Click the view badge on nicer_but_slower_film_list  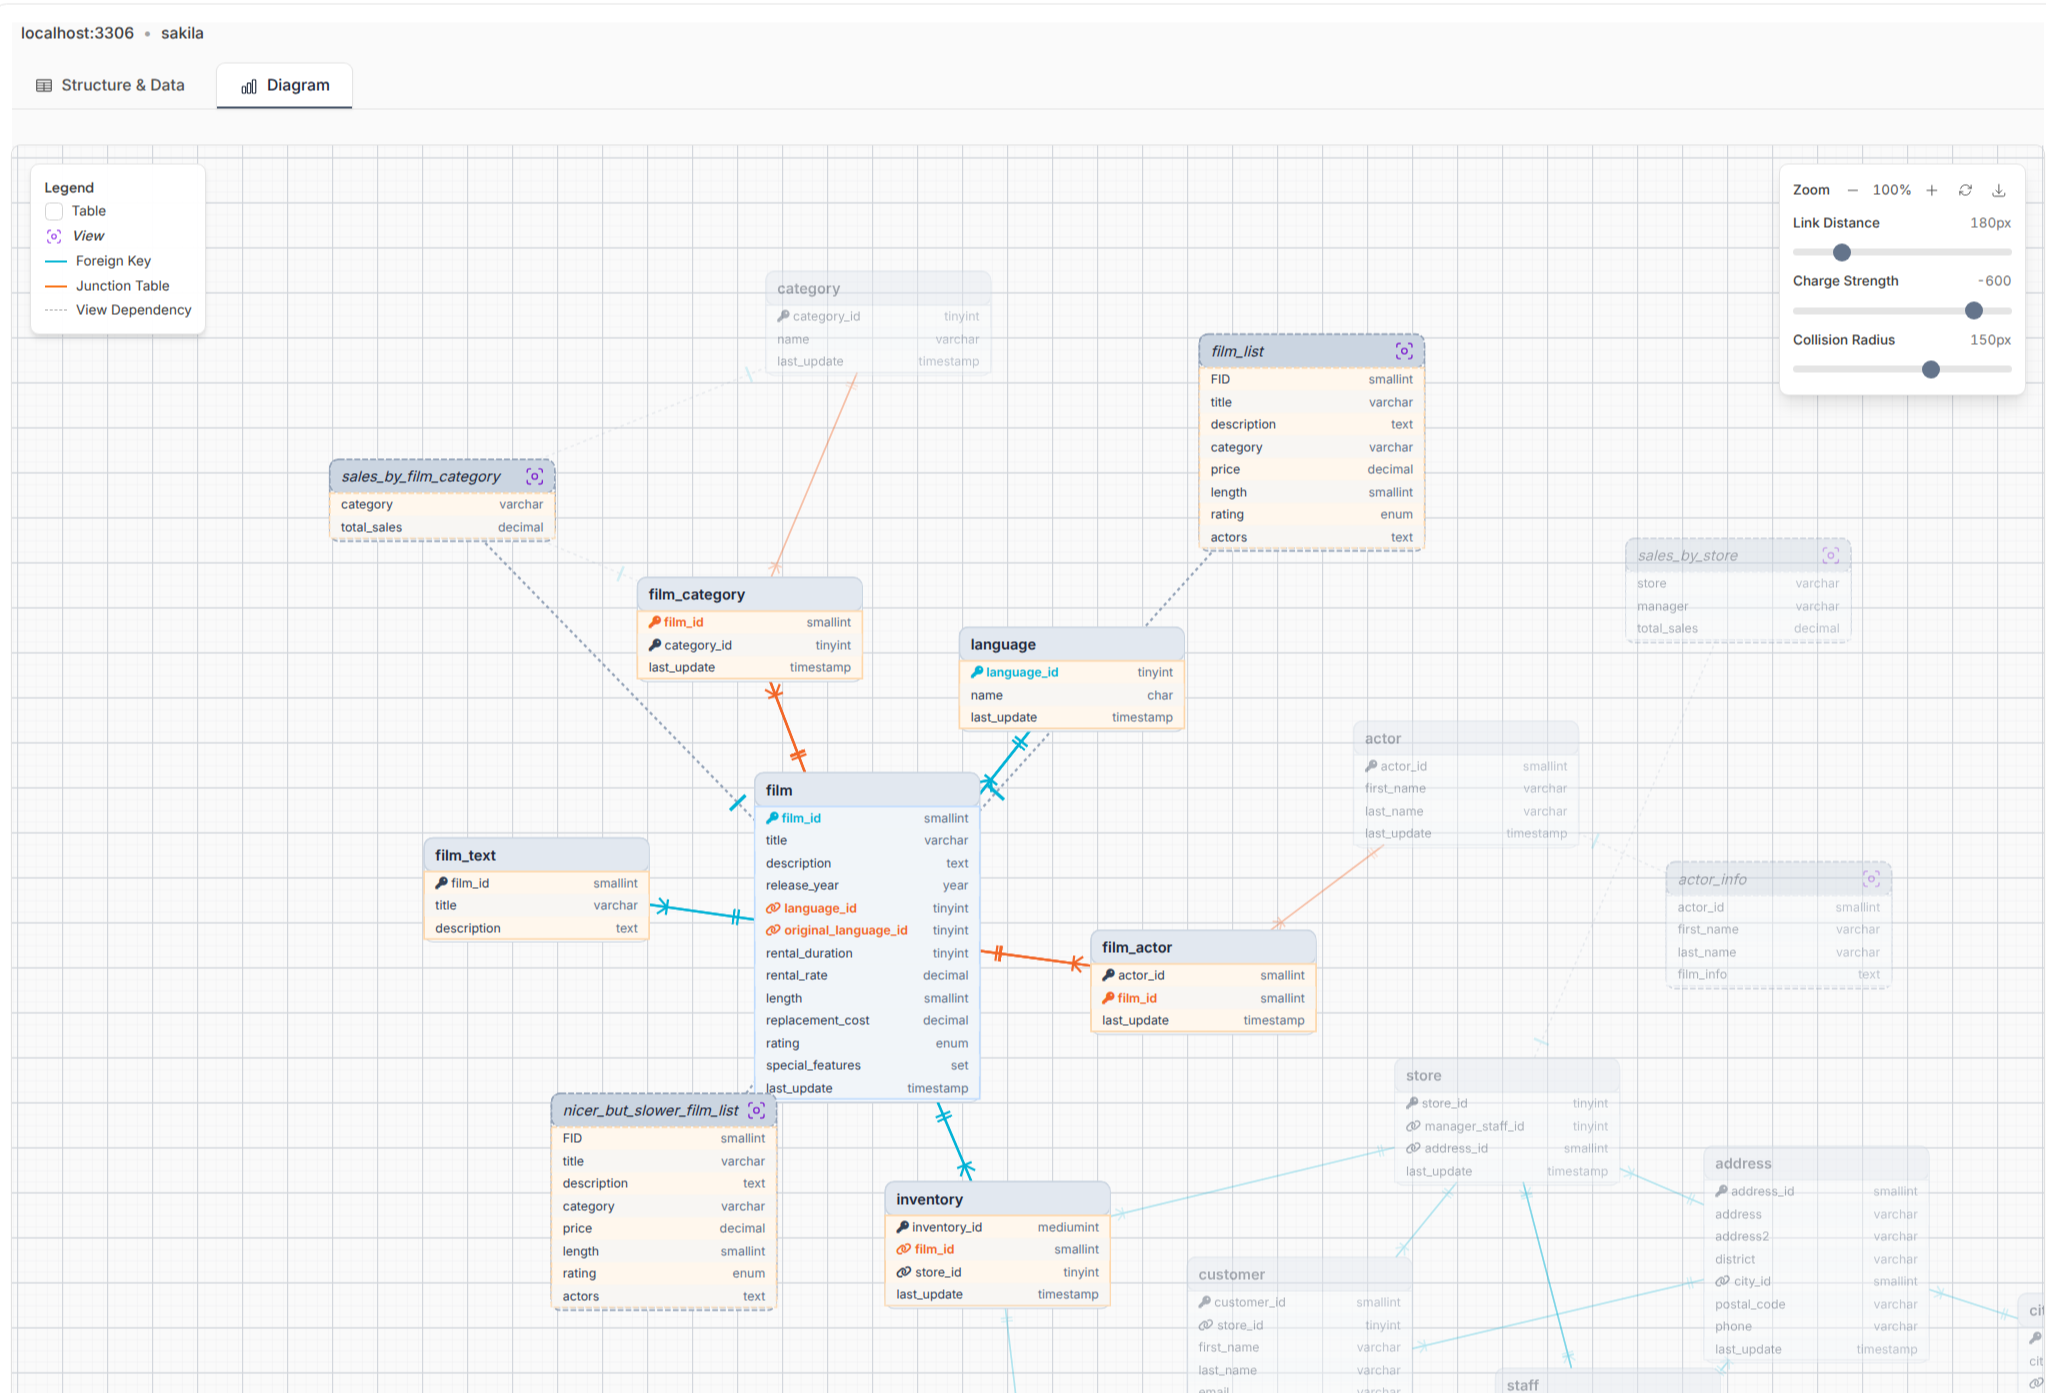(x=755, y=1110)
